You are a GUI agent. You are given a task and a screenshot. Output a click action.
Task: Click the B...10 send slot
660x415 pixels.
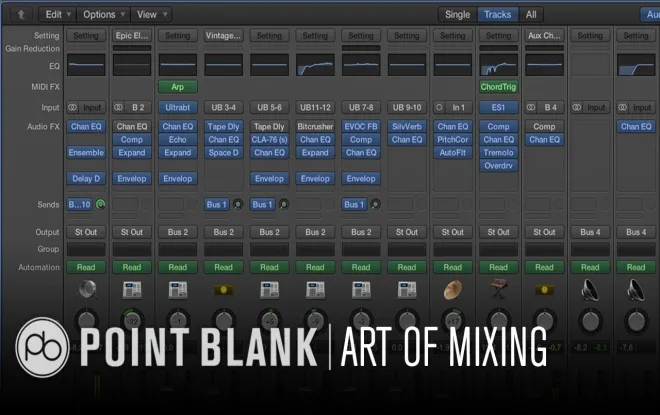[80, 205]
